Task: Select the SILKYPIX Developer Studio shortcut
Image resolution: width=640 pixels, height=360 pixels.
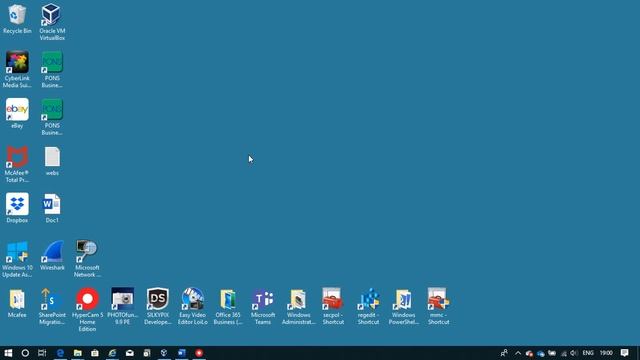Action: pos(158,306)
